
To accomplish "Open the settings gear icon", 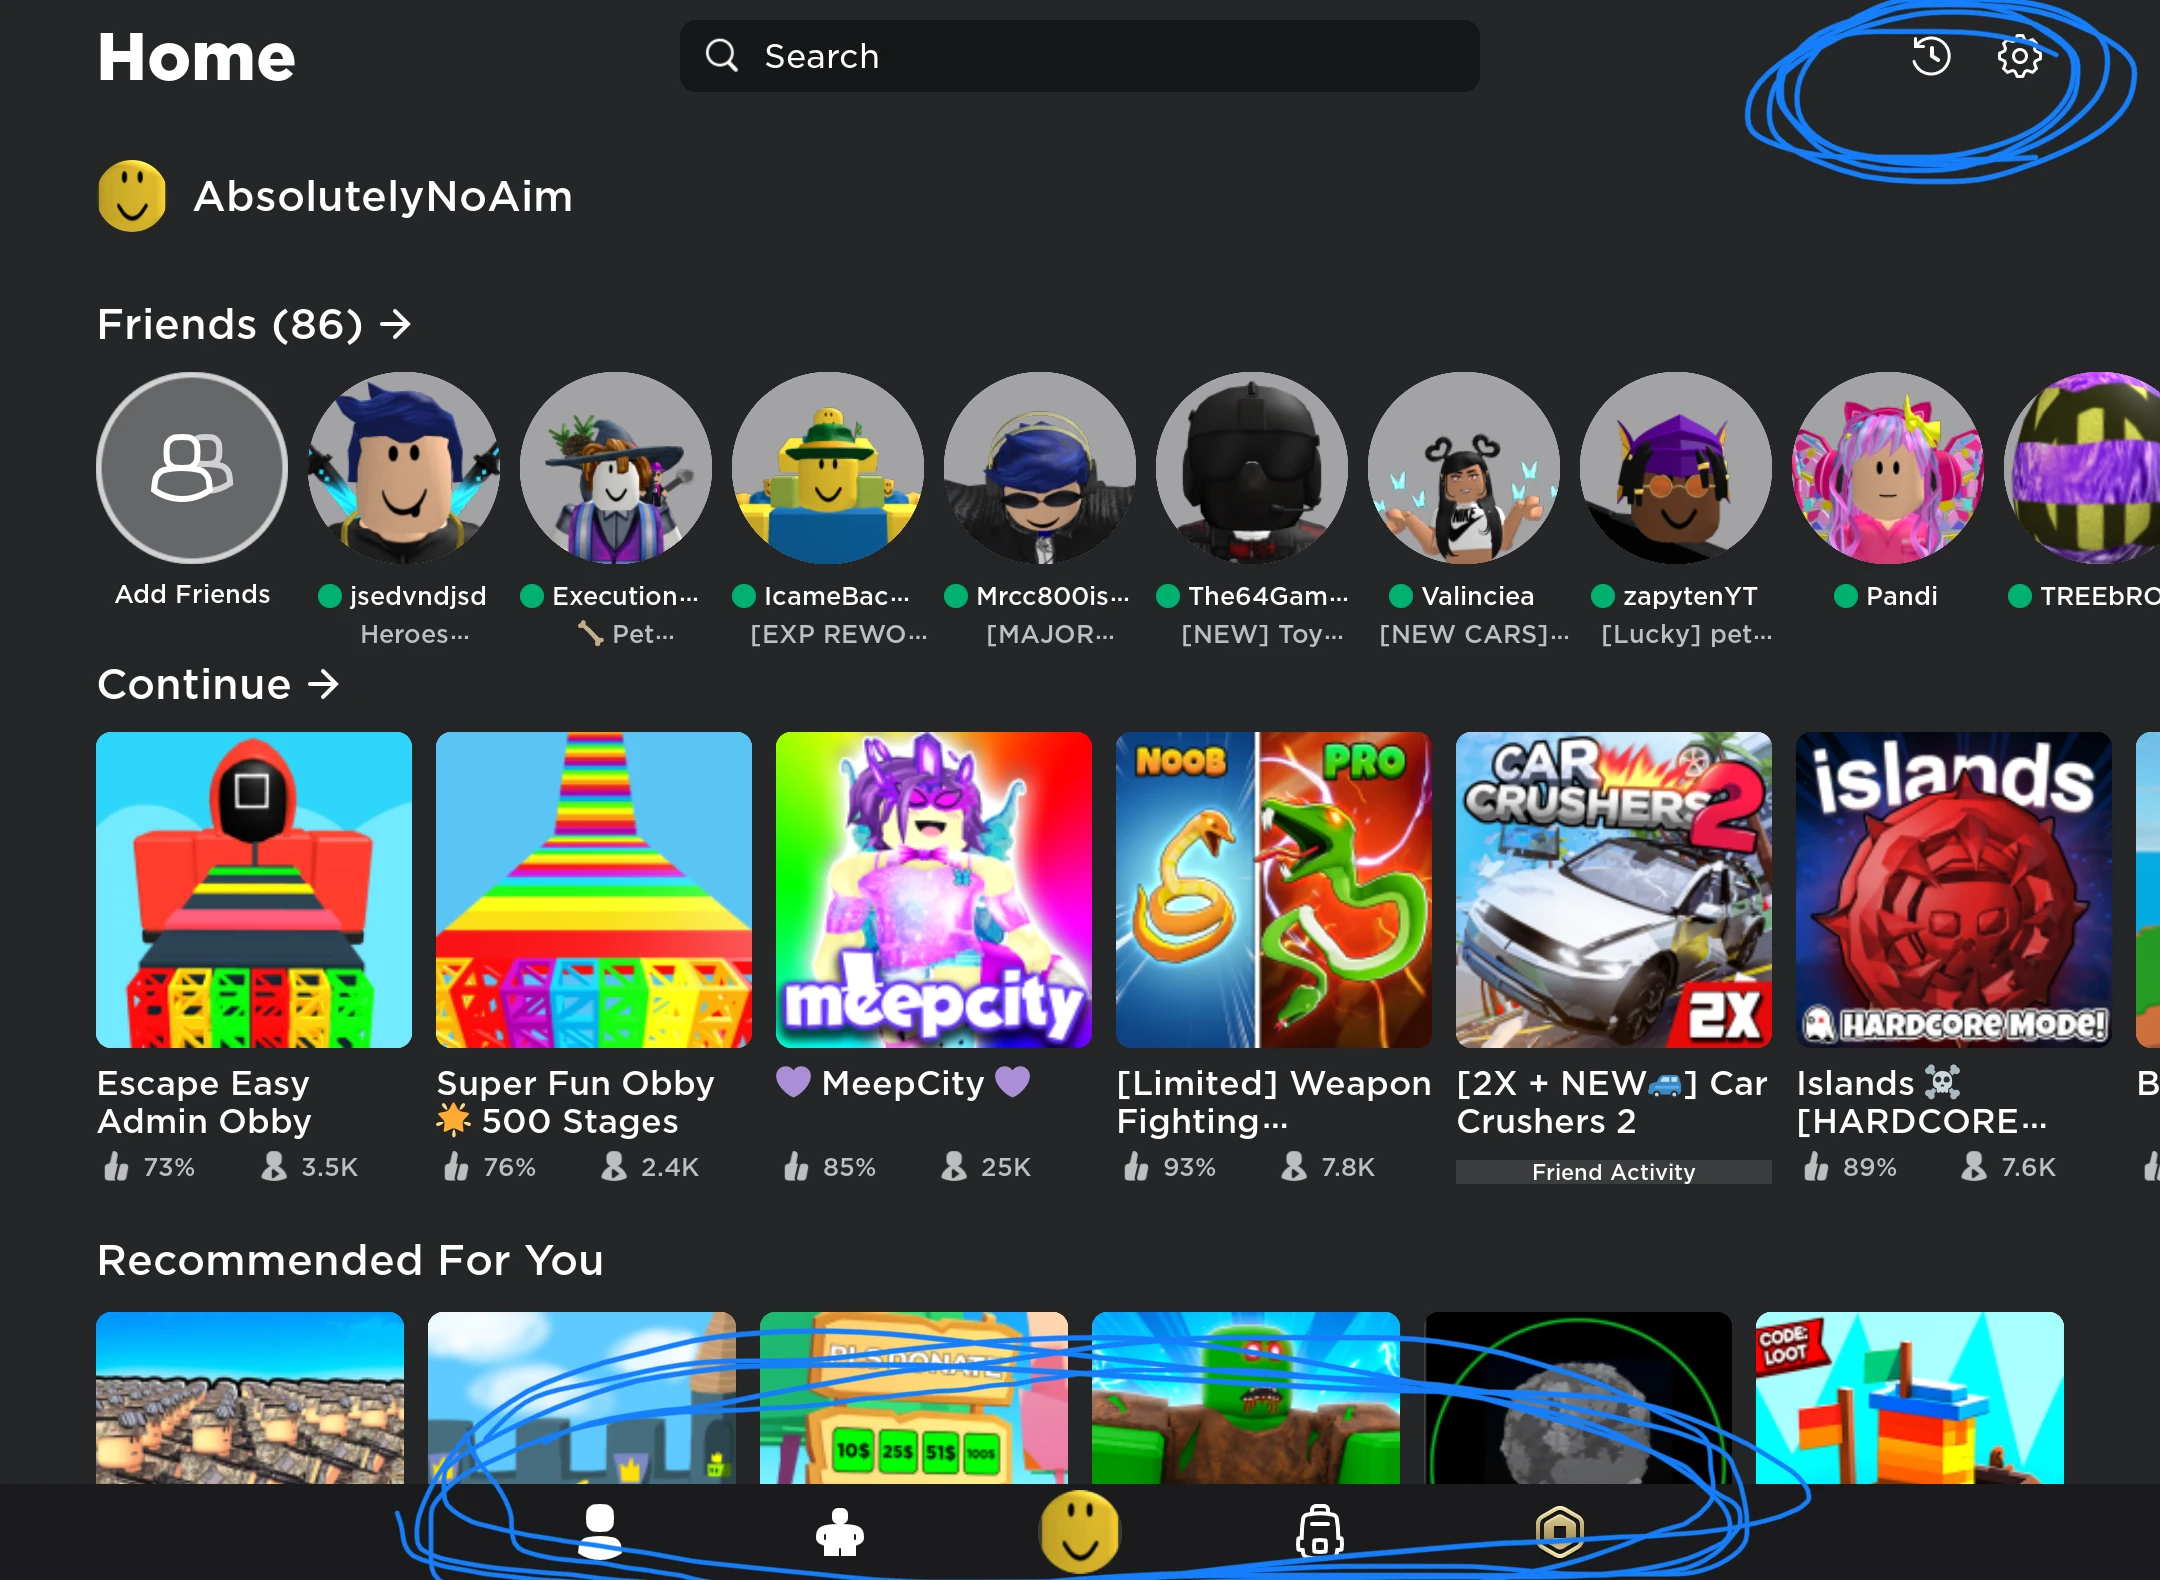I will [2019, 57].
